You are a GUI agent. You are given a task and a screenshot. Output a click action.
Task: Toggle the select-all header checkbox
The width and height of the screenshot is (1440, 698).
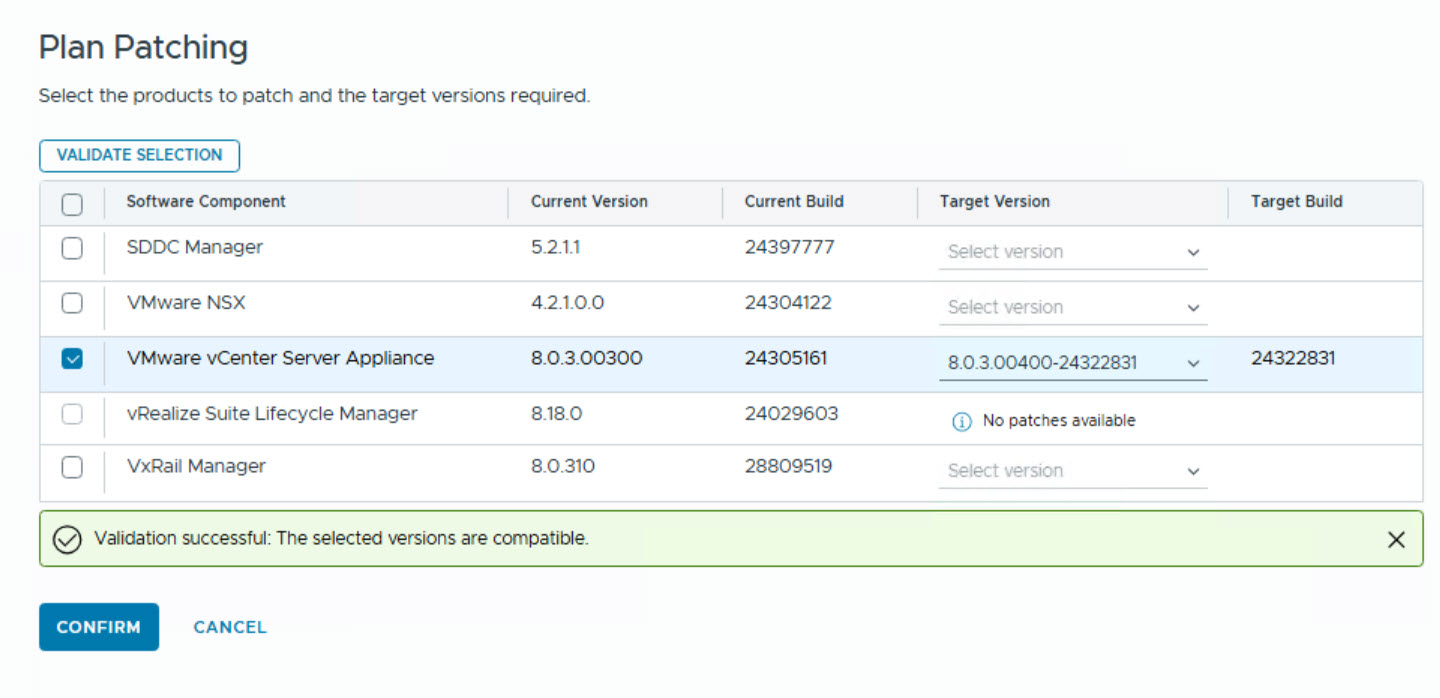72,204
